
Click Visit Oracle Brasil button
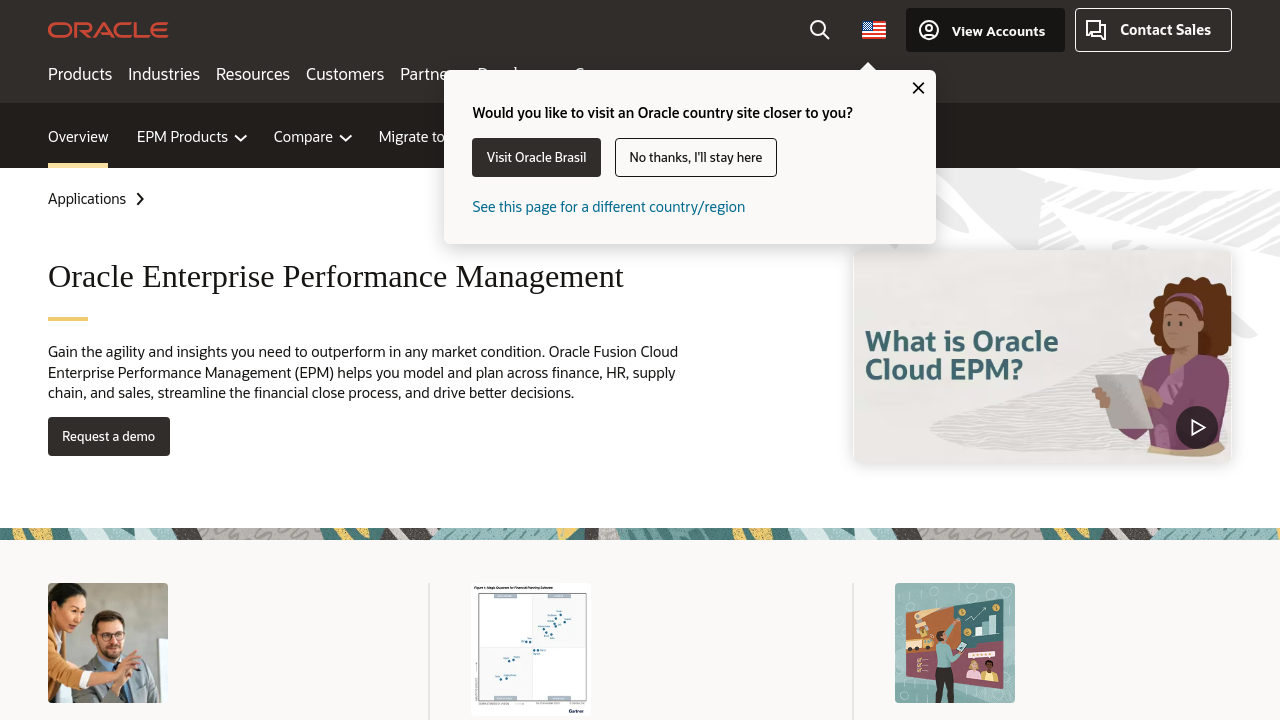click(x=536, y=157)
